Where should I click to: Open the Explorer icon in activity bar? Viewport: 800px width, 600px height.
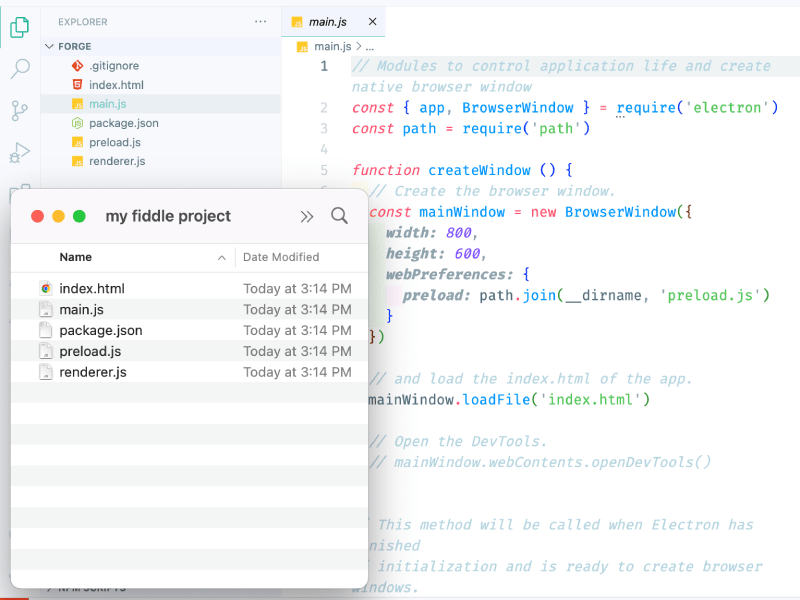pos(20,27)
